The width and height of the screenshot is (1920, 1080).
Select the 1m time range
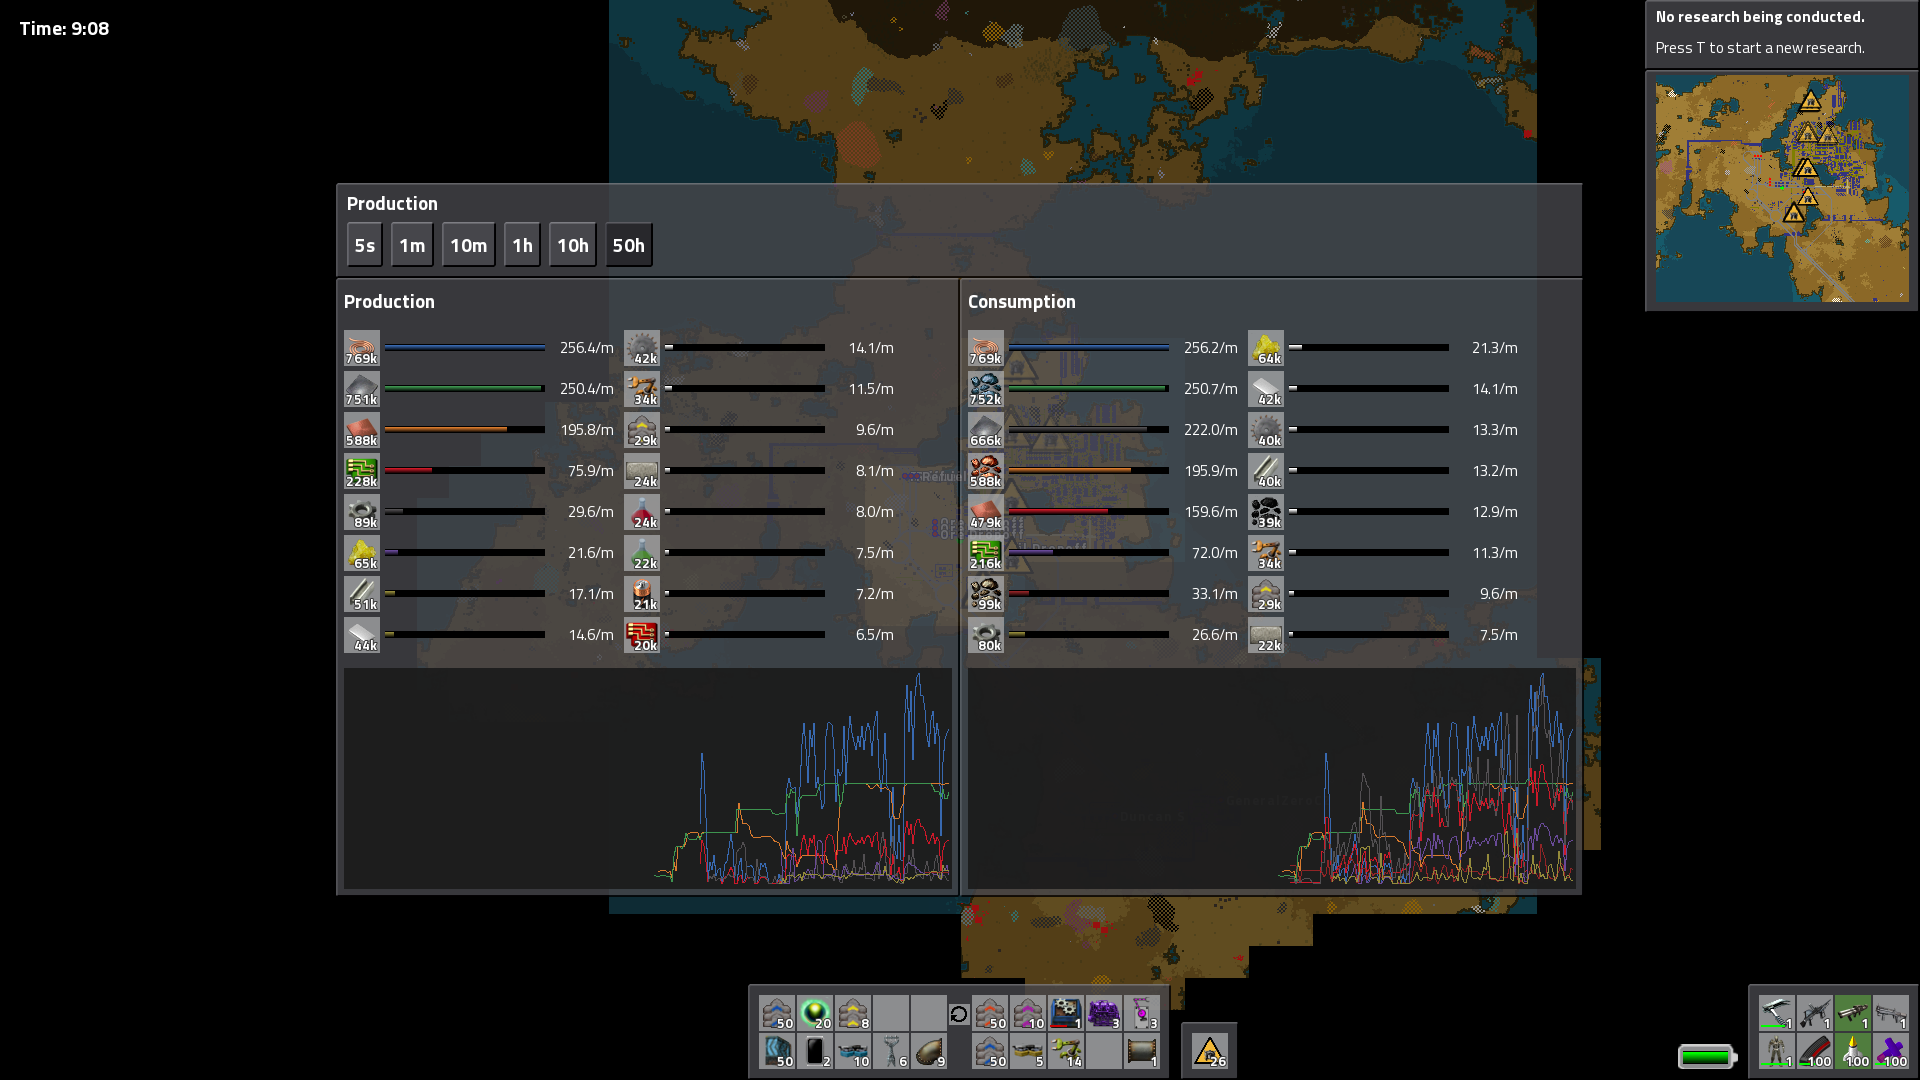[x=412, y=245]
